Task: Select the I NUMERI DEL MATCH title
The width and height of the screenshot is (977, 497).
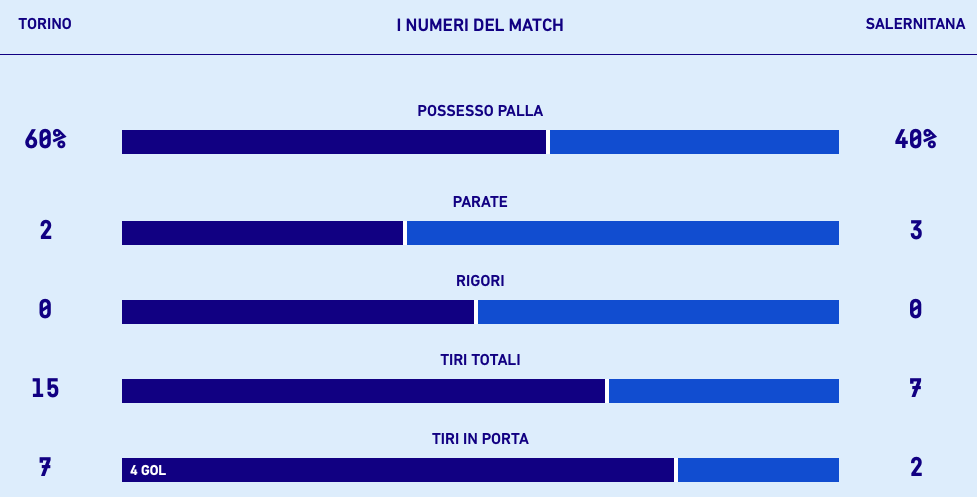Action: click(480, 25)
